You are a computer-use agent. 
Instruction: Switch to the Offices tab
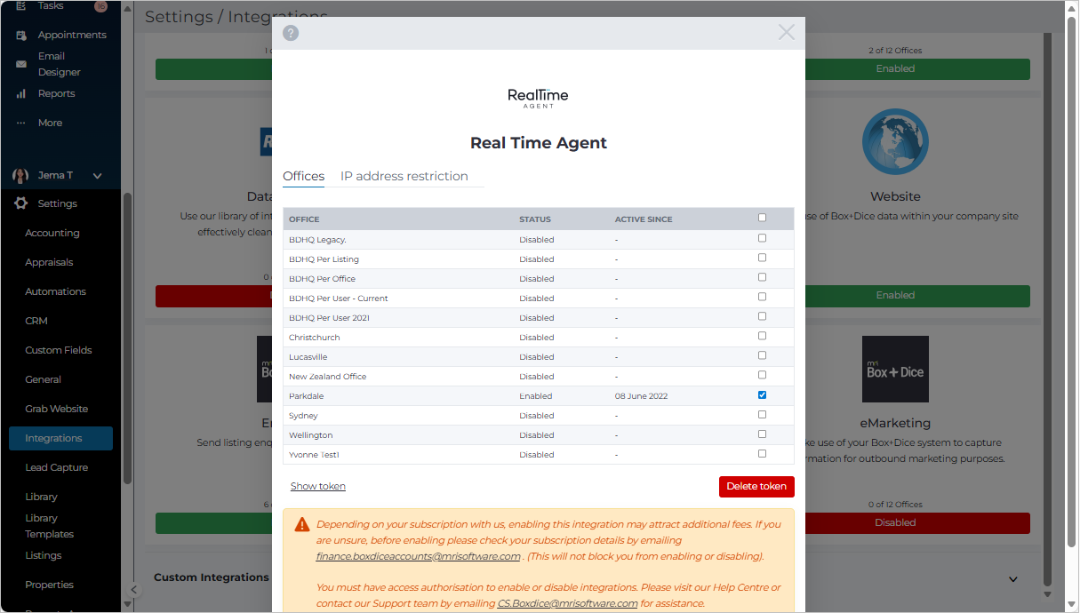point(303,176)
